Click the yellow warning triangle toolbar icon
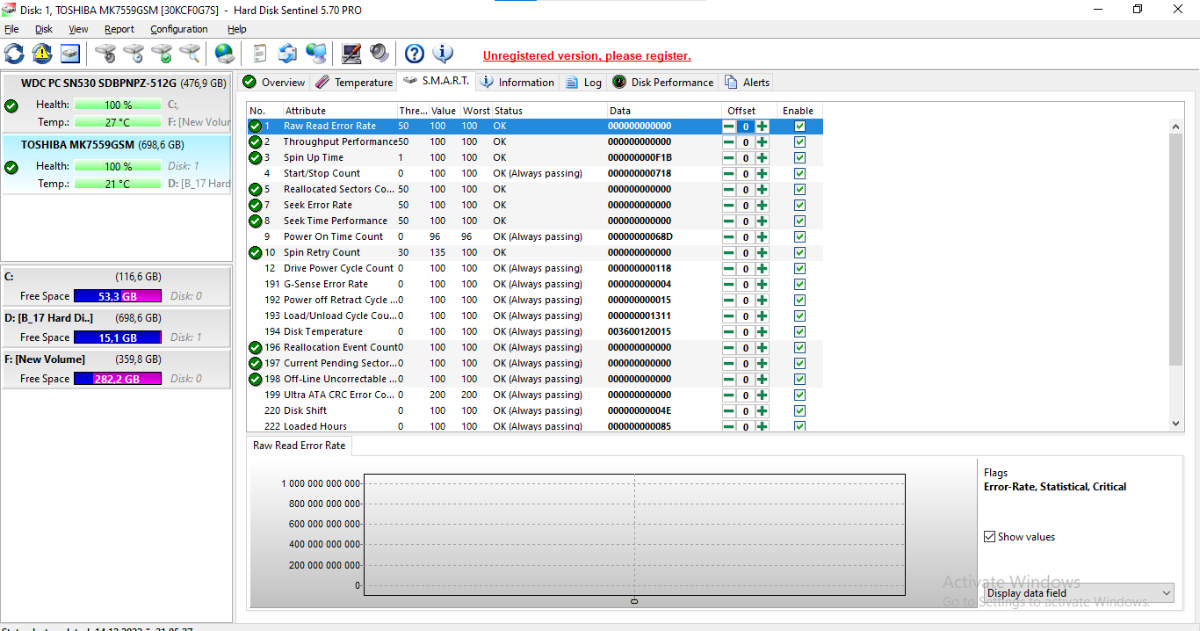 click(x=42, y=53)
